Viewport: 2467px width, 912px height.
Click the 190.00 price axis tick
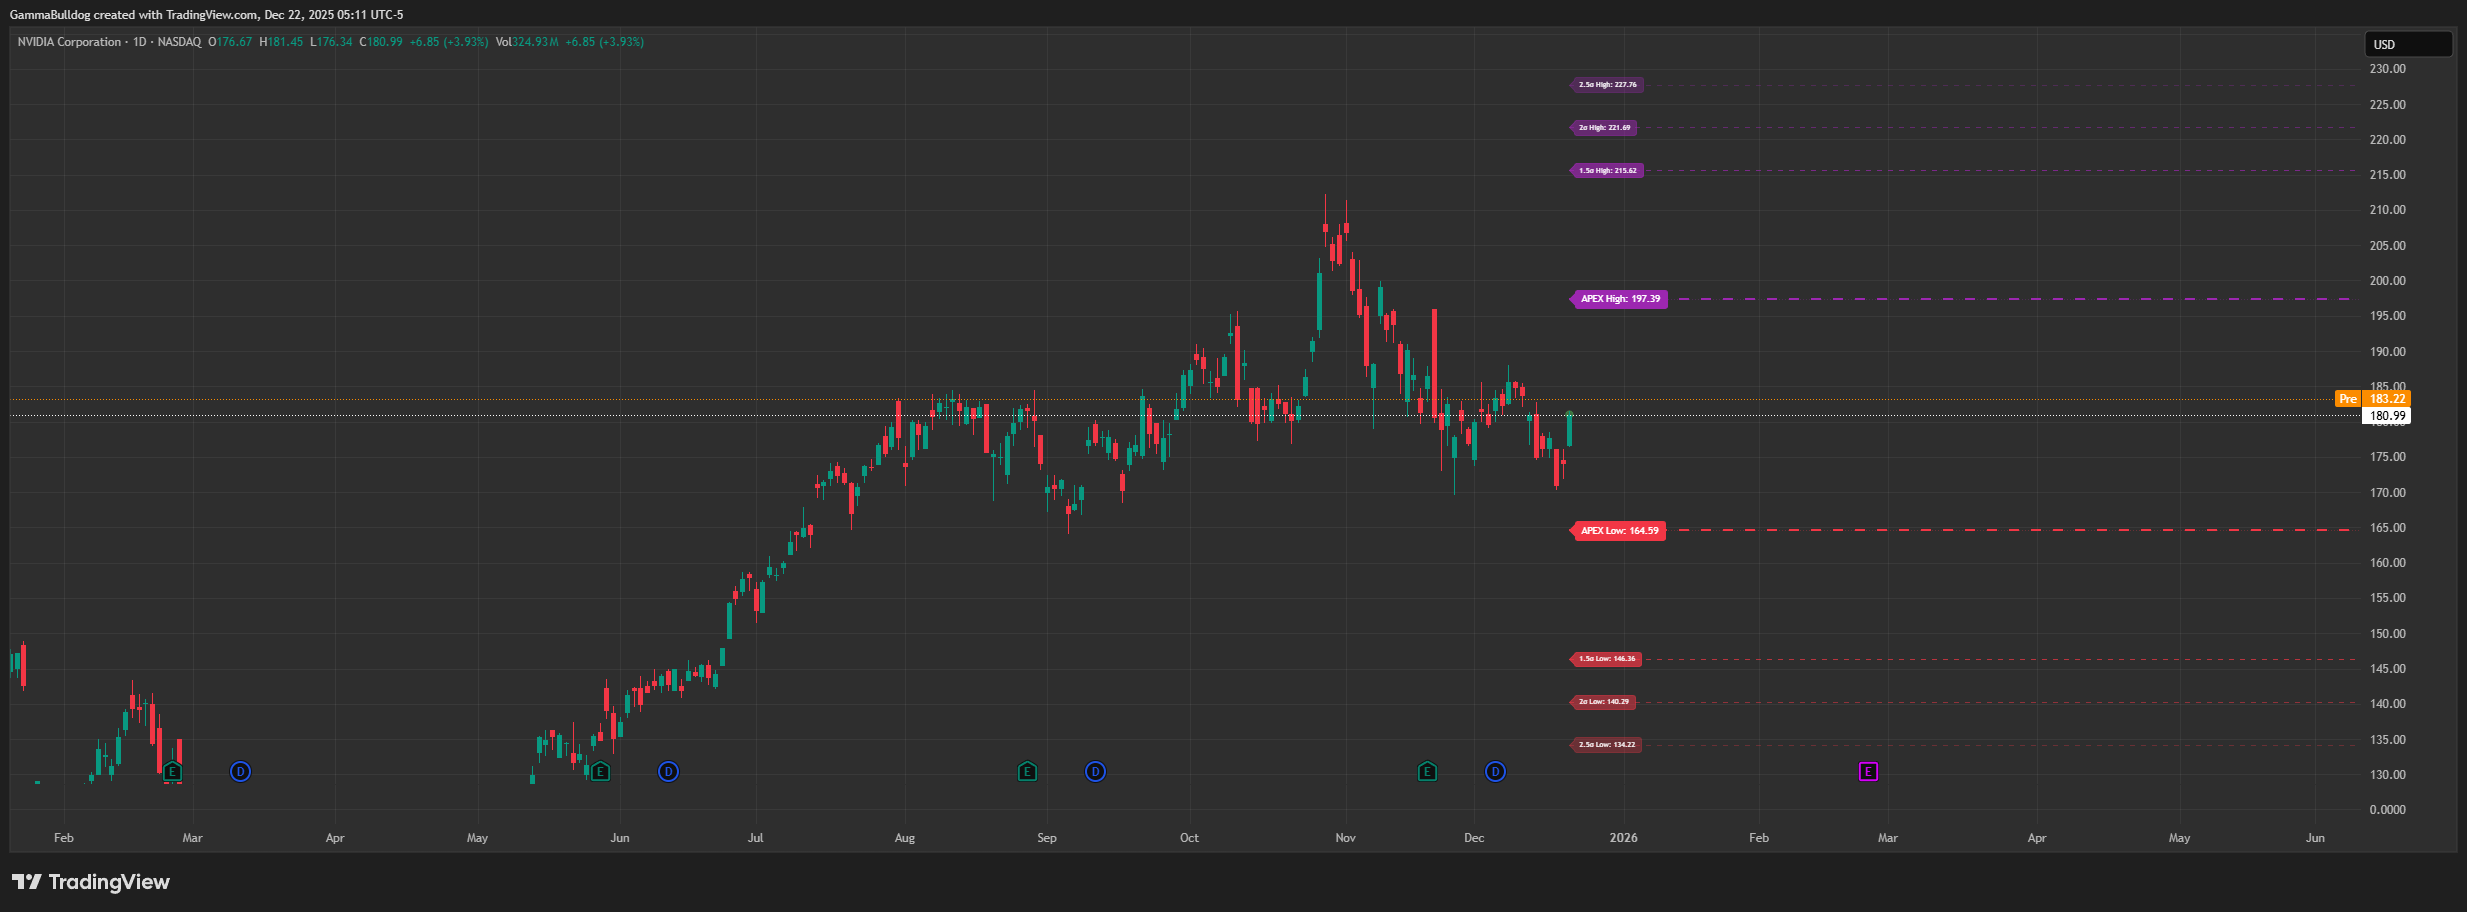click(x=2387, y=352)
